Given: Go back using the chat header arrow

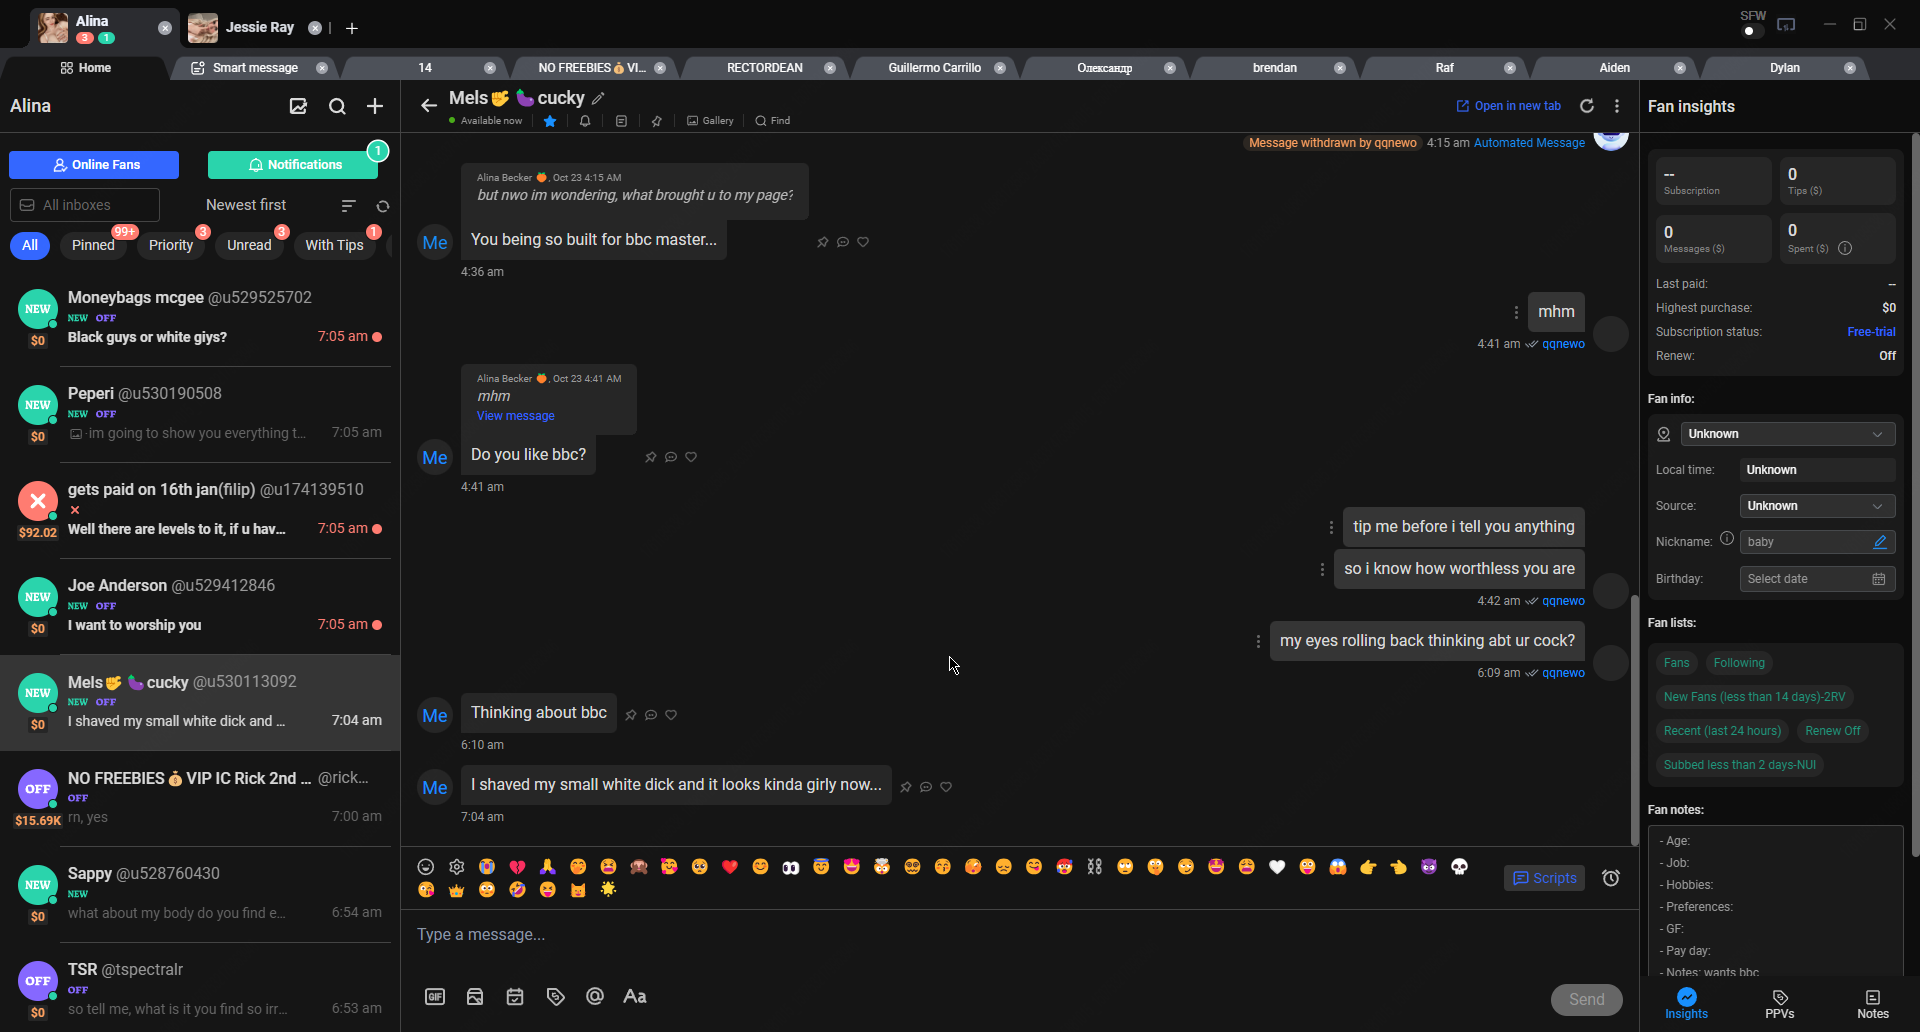Looking at the screenshot, I should click(429, 106).
